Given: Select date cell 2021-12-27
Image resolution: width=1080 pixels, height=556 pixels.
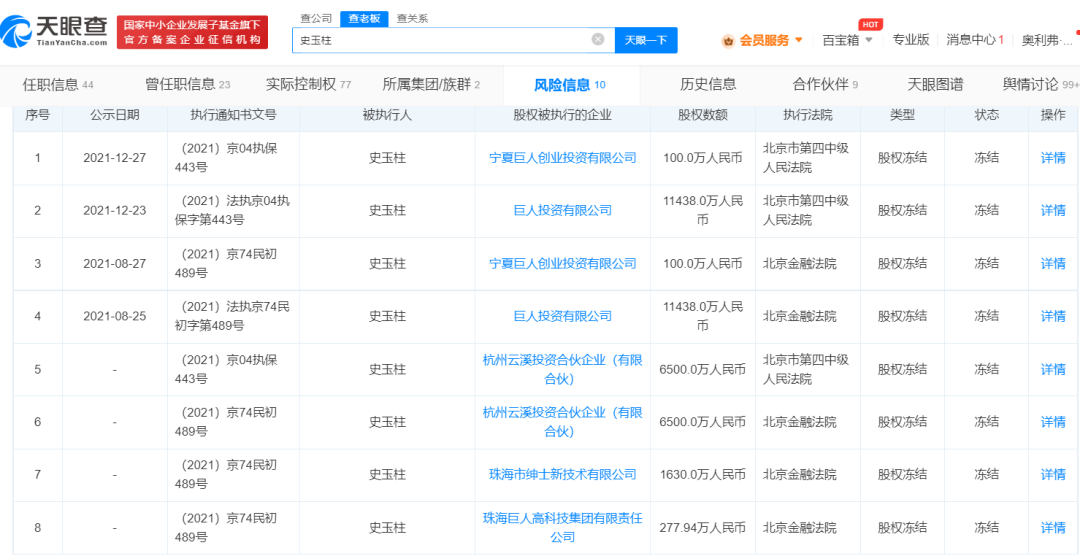Looking at the screenshot, I should [x=114, y=158].
